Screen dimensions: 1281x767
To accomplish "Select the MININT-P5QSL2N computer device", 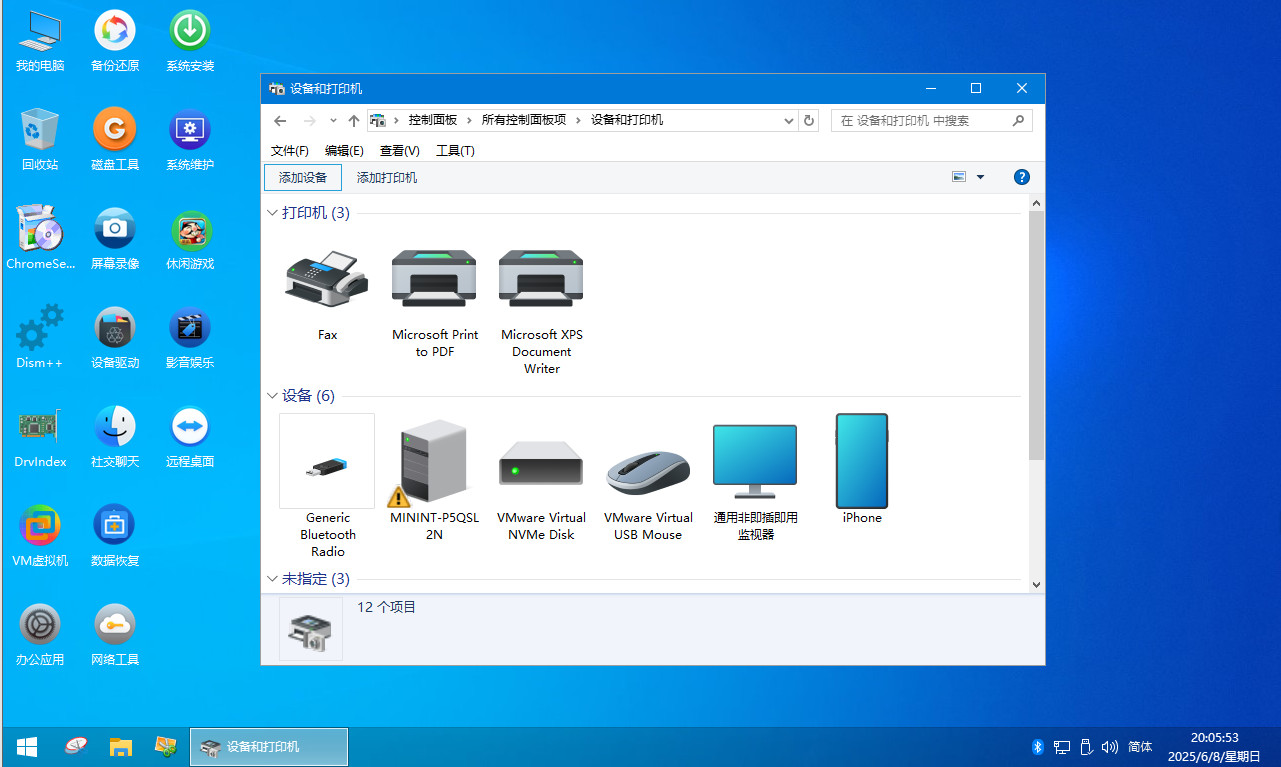I will (x=434, y=461).
